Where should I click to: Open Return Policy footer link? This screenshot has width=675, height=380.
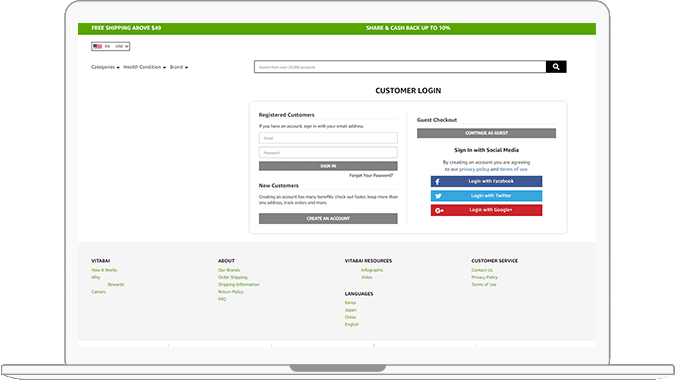(231, 292)
